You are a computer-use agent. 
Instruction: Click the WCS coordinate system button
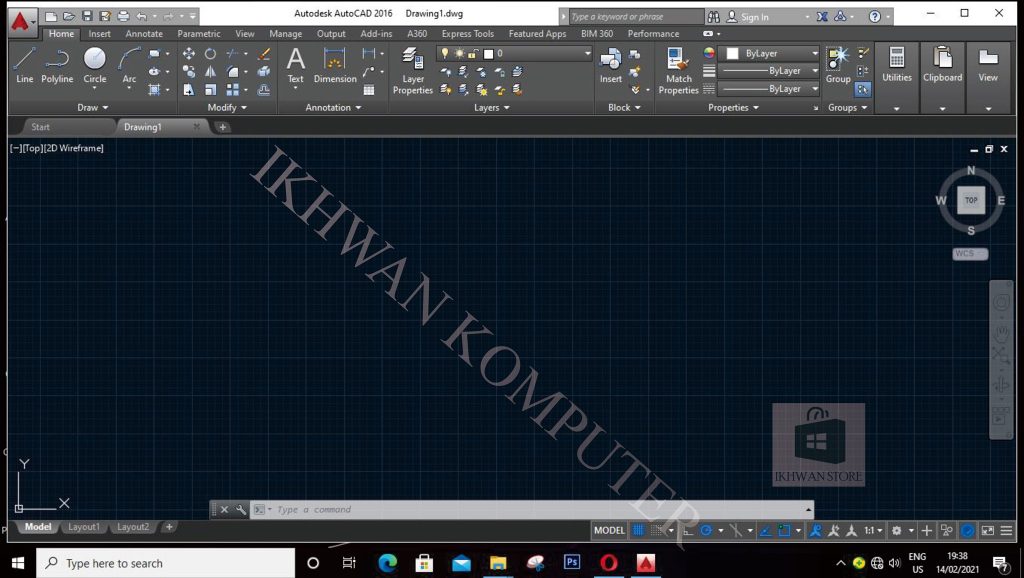(970, 253)
